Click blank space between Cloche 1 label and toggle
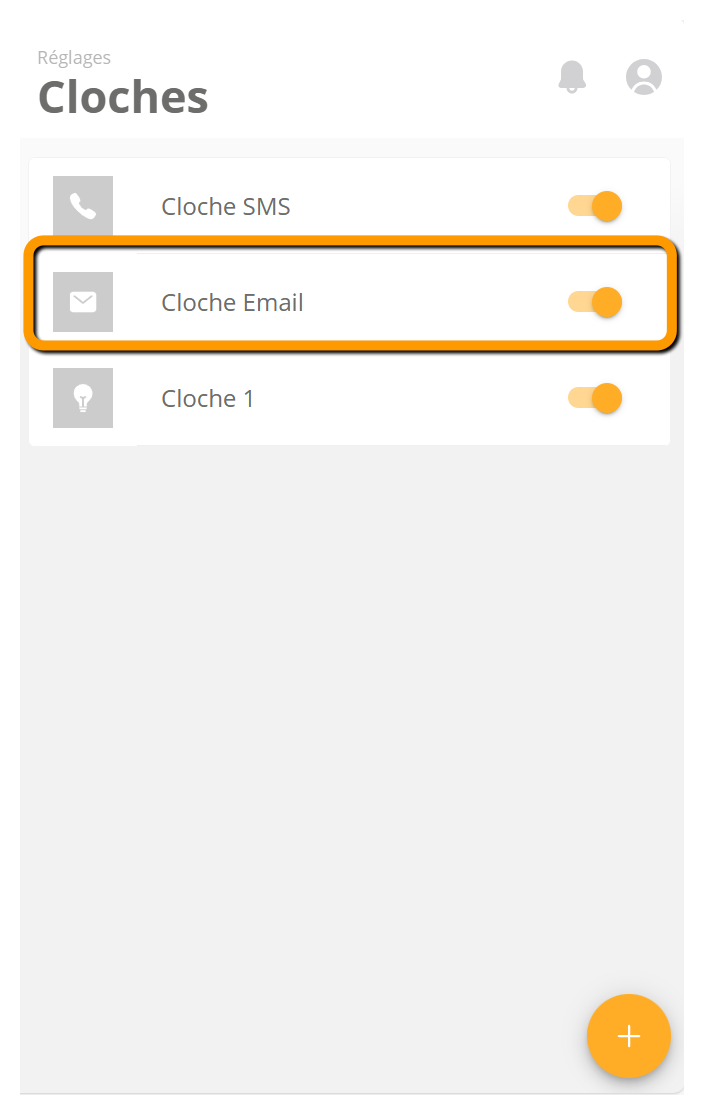The height and width of the screenshot is (1115, 704). [409, 398]
